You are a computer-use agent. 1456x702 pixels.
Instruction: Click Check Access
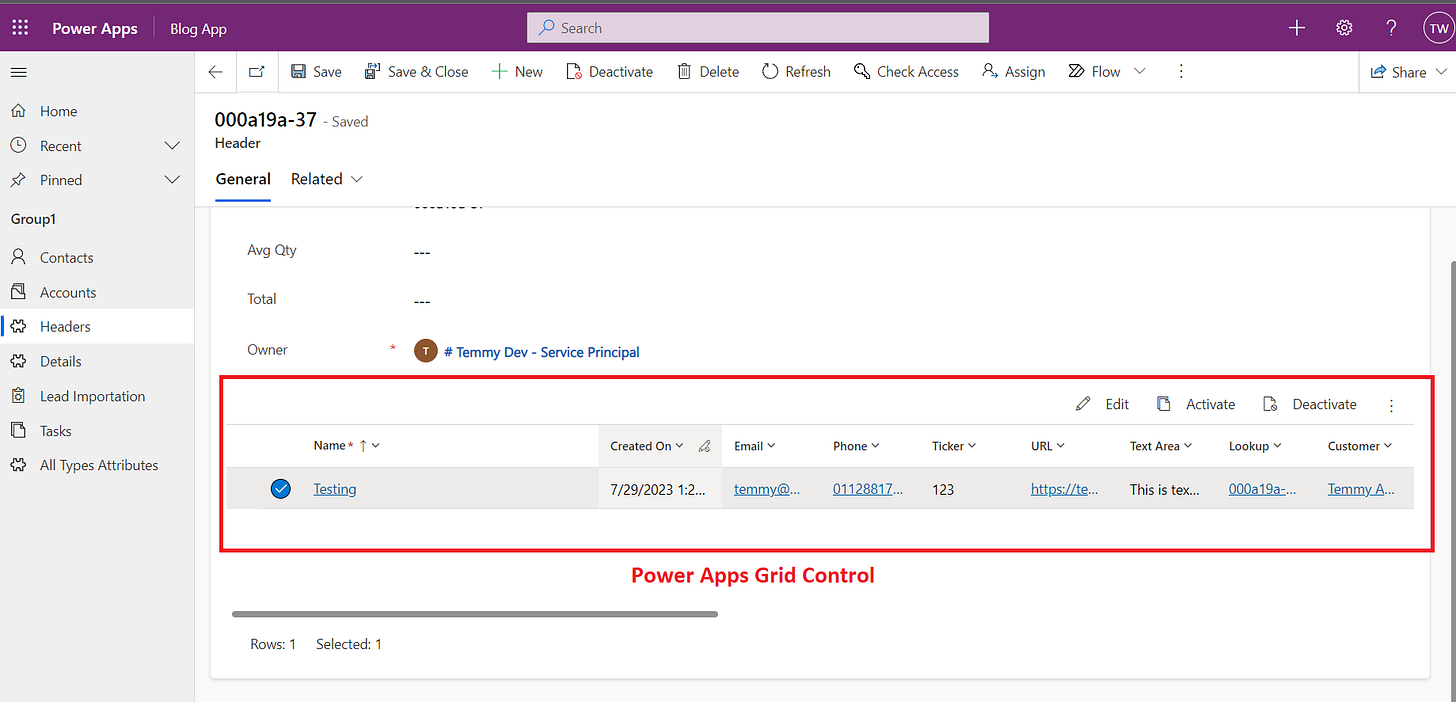pos(906,72)
